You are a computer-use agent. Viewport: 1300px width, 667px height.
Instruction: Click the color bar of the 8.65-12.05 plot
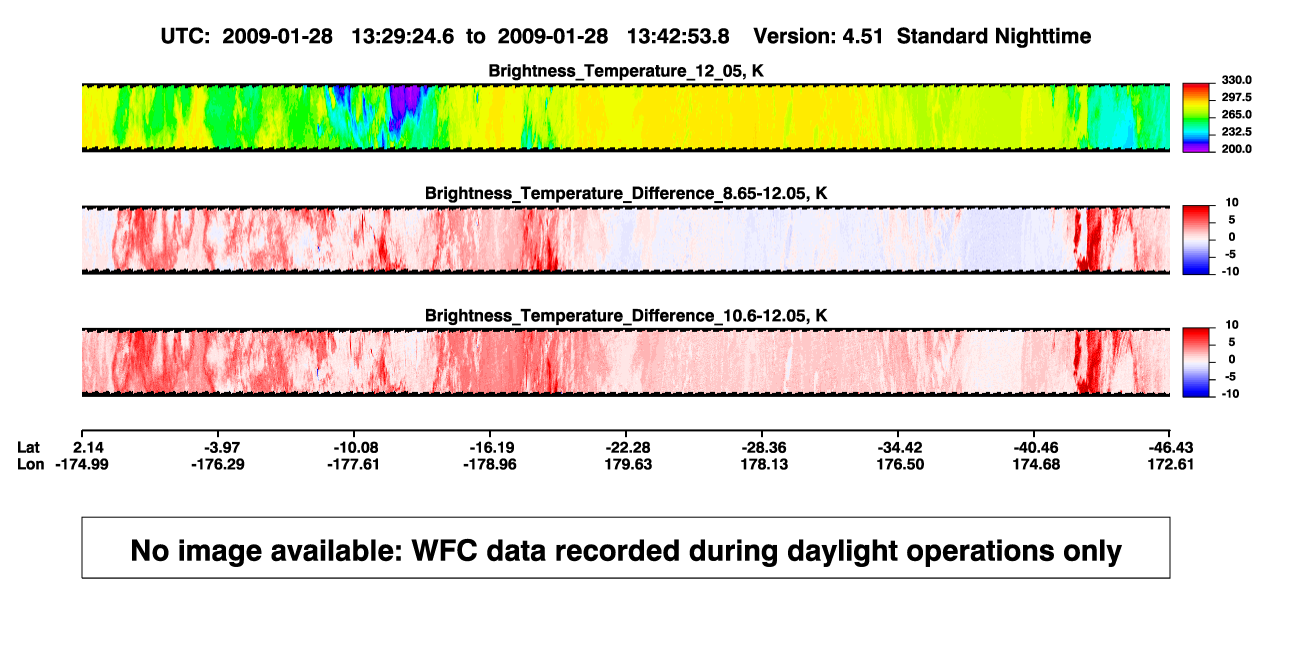click(x=1197, y=240)
